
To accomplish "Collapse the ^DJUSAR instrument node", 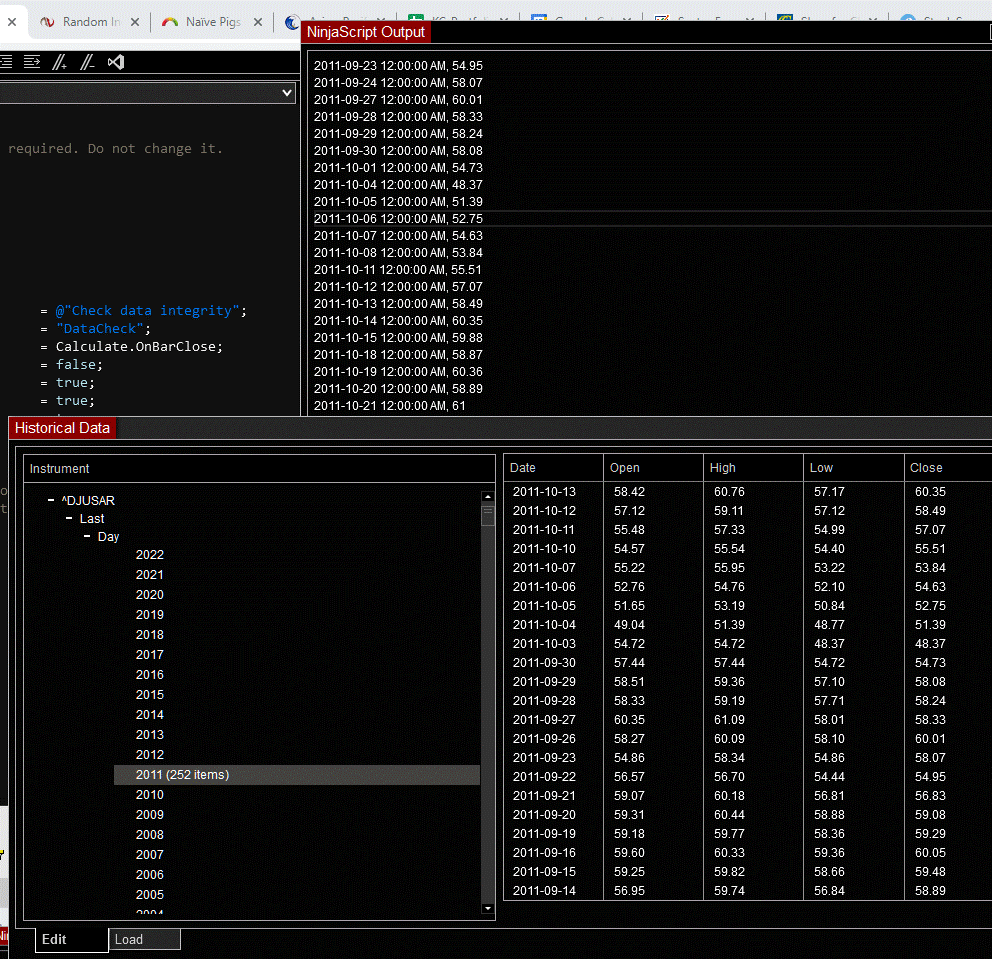I will coord(51,500).
